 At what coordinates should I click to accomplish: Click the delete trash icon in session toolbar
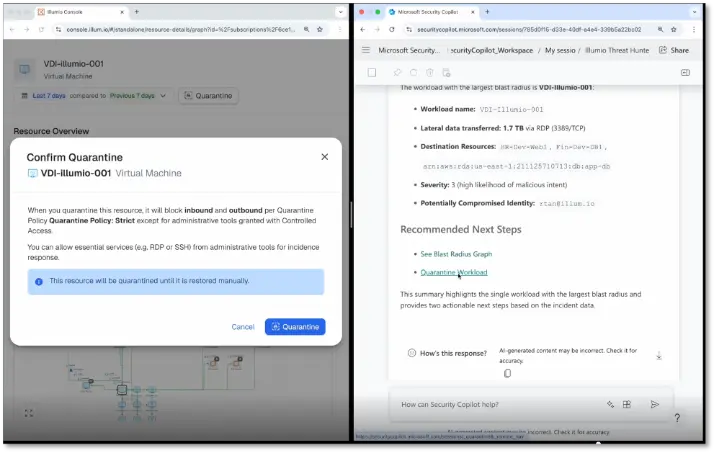[x=430, y=72]
